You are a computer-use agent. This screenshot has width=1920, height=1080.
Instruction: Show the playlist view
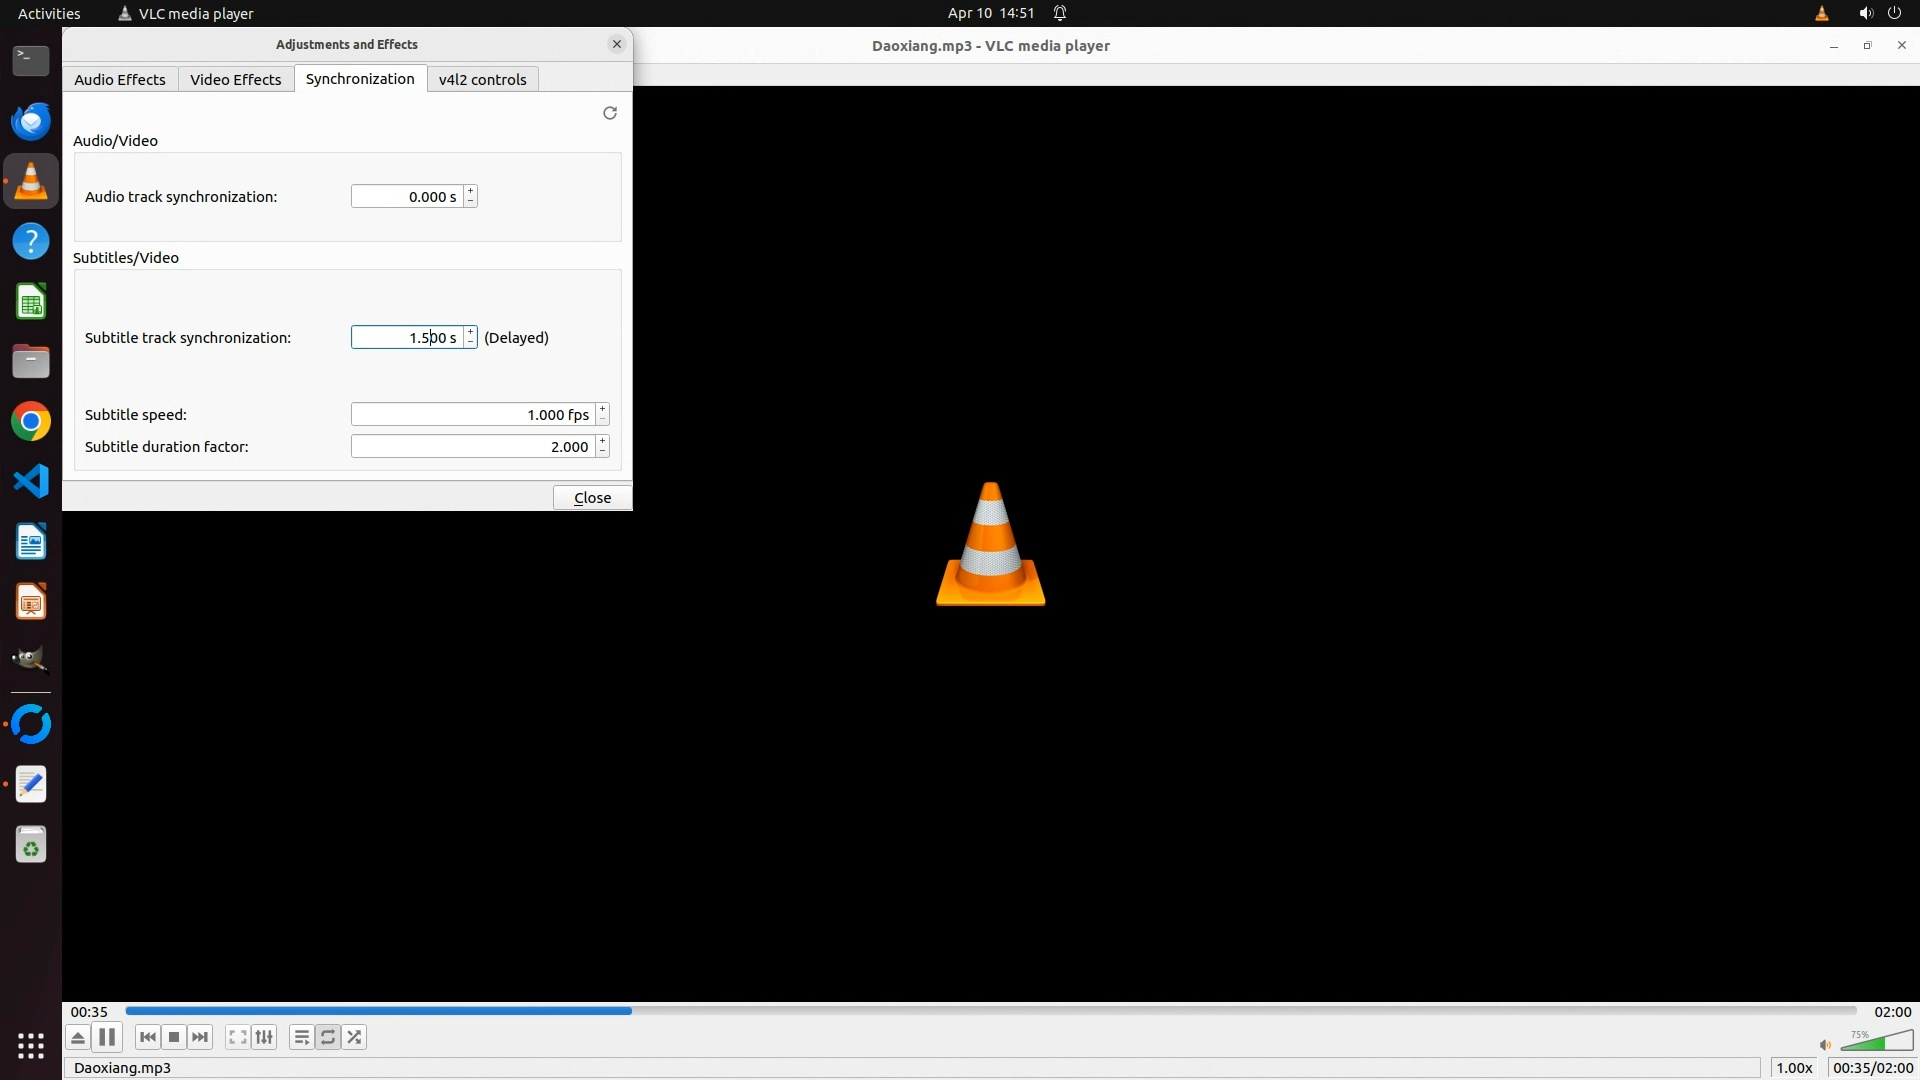301,1037
